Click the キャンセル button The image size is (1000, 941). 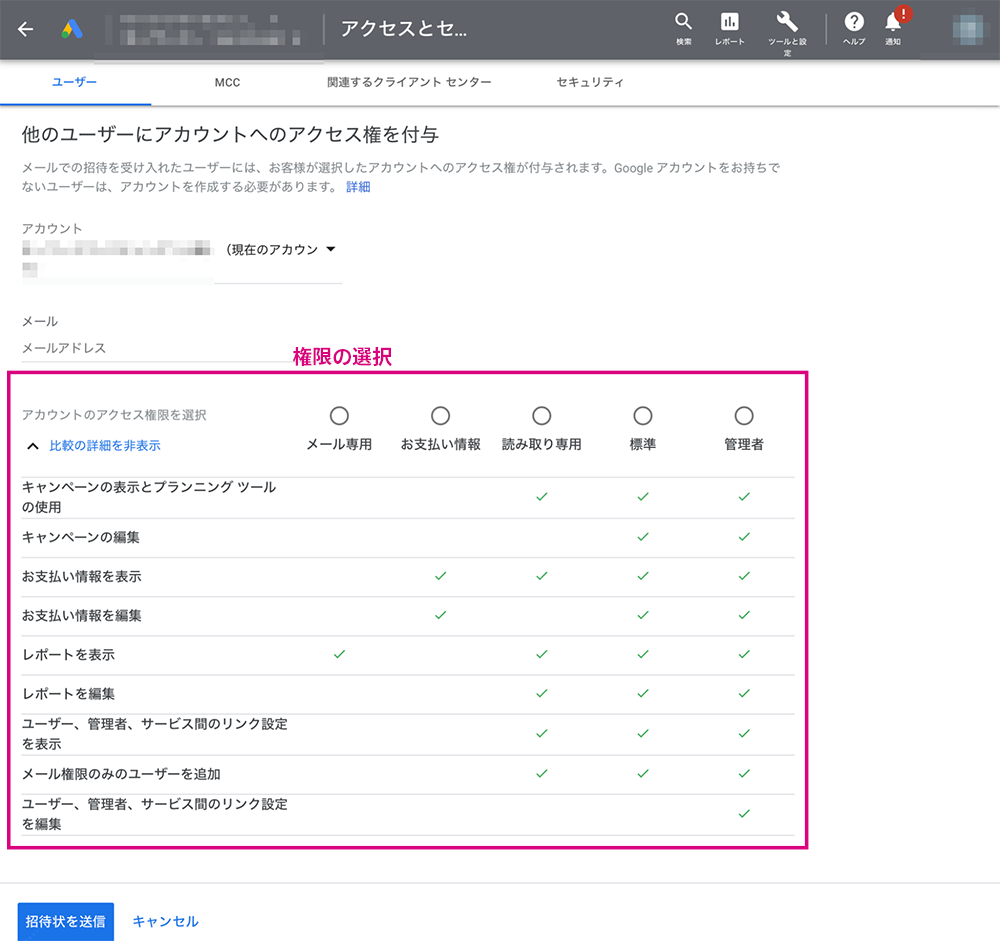click(166, 921)
